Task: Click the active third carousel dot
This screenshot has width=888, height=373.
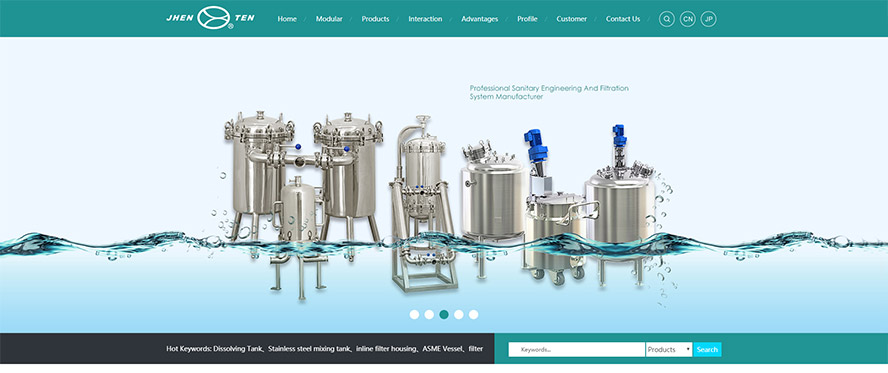Action: pos(444,315)
